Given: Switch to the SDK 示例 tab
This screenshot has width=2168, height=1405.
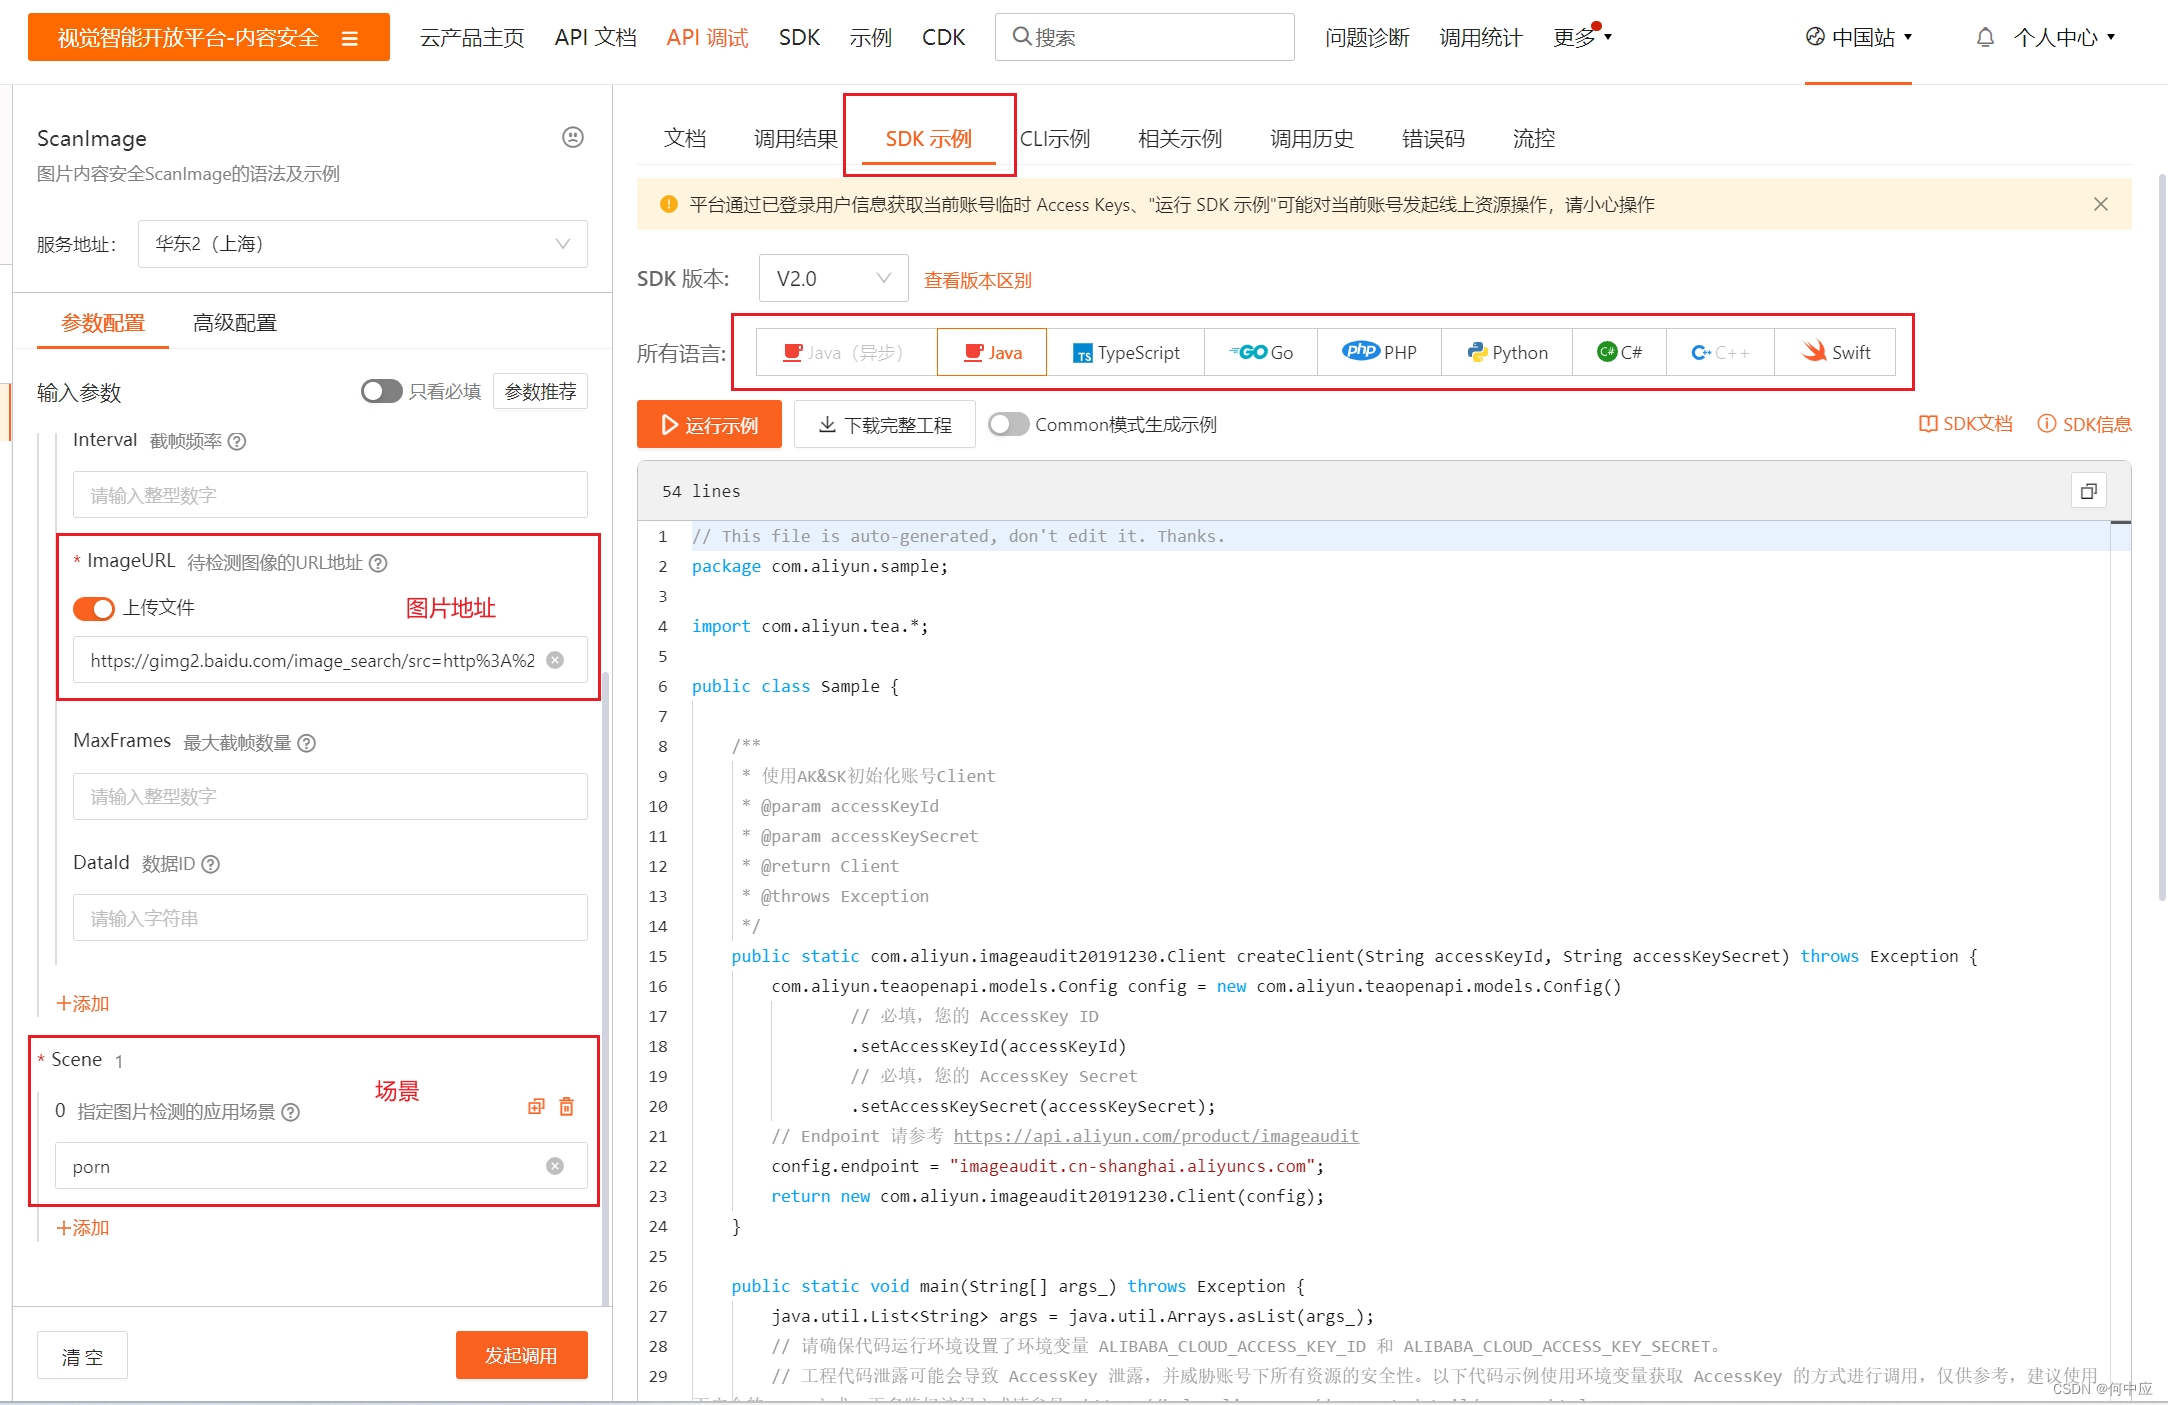Looking at the screenshot, I should pyautogui.click(x=928, y=138).
